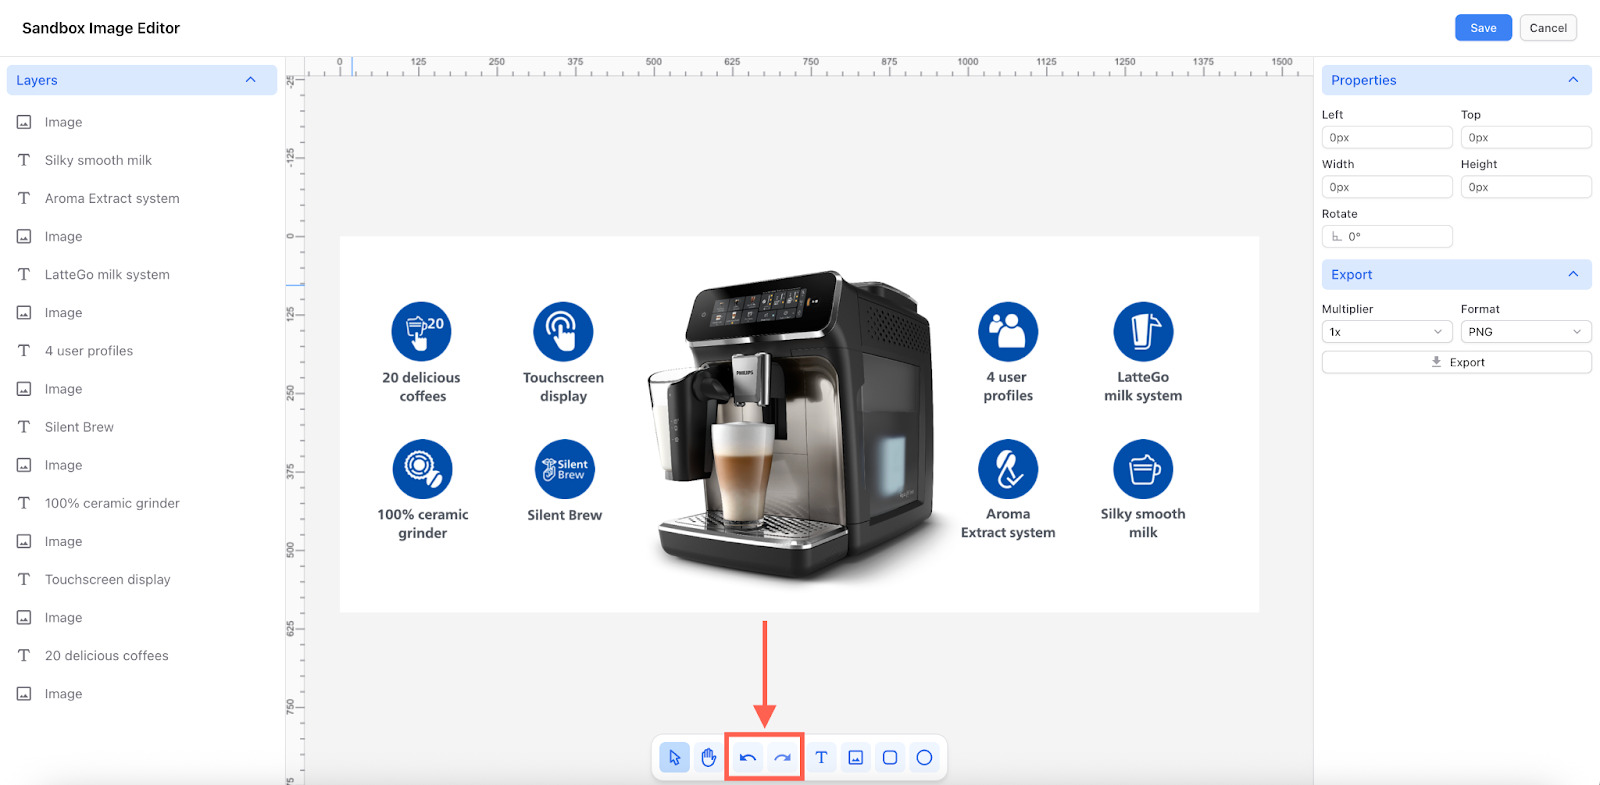Viewport: 1600px width, 785px height.
Task: Select the circle shape tool
Action: [925, 758]
